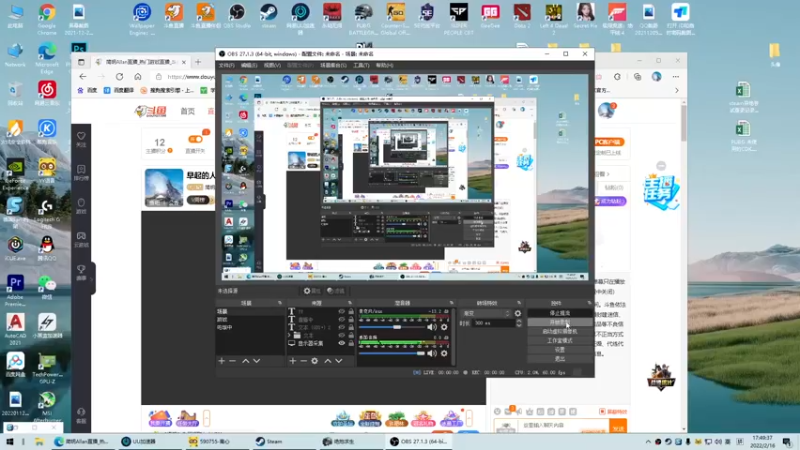Open 桌面音频 audio settings gear
Viewport: 800px width, 450px height.
coord(444,353)
